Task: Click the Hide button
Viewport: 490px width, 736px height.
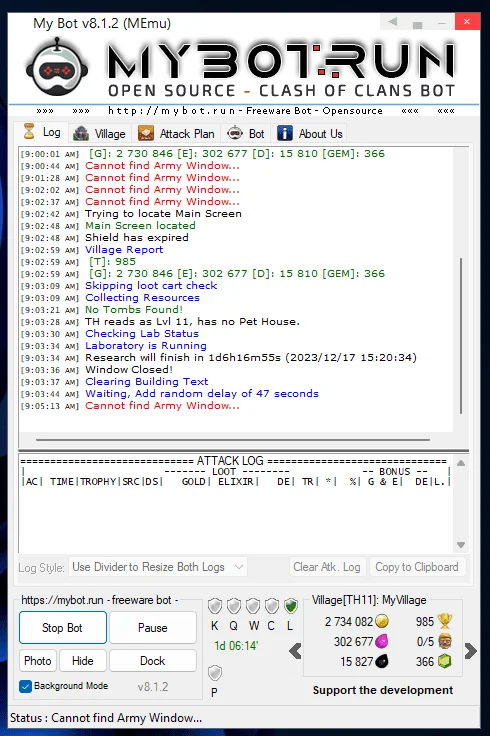Action: [83, 661]
